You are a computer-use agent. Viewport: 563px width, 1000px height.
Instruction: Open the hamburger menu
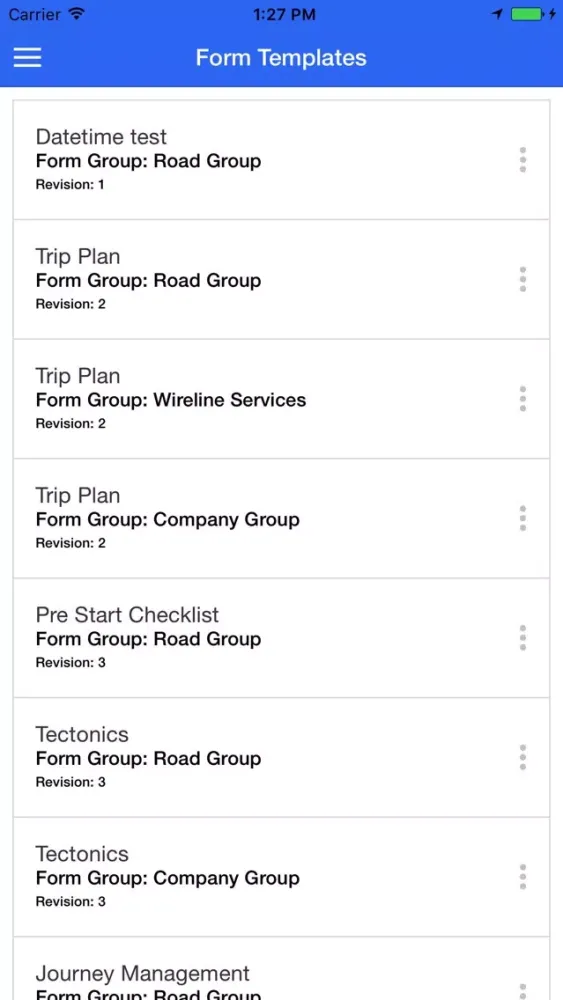27,57
